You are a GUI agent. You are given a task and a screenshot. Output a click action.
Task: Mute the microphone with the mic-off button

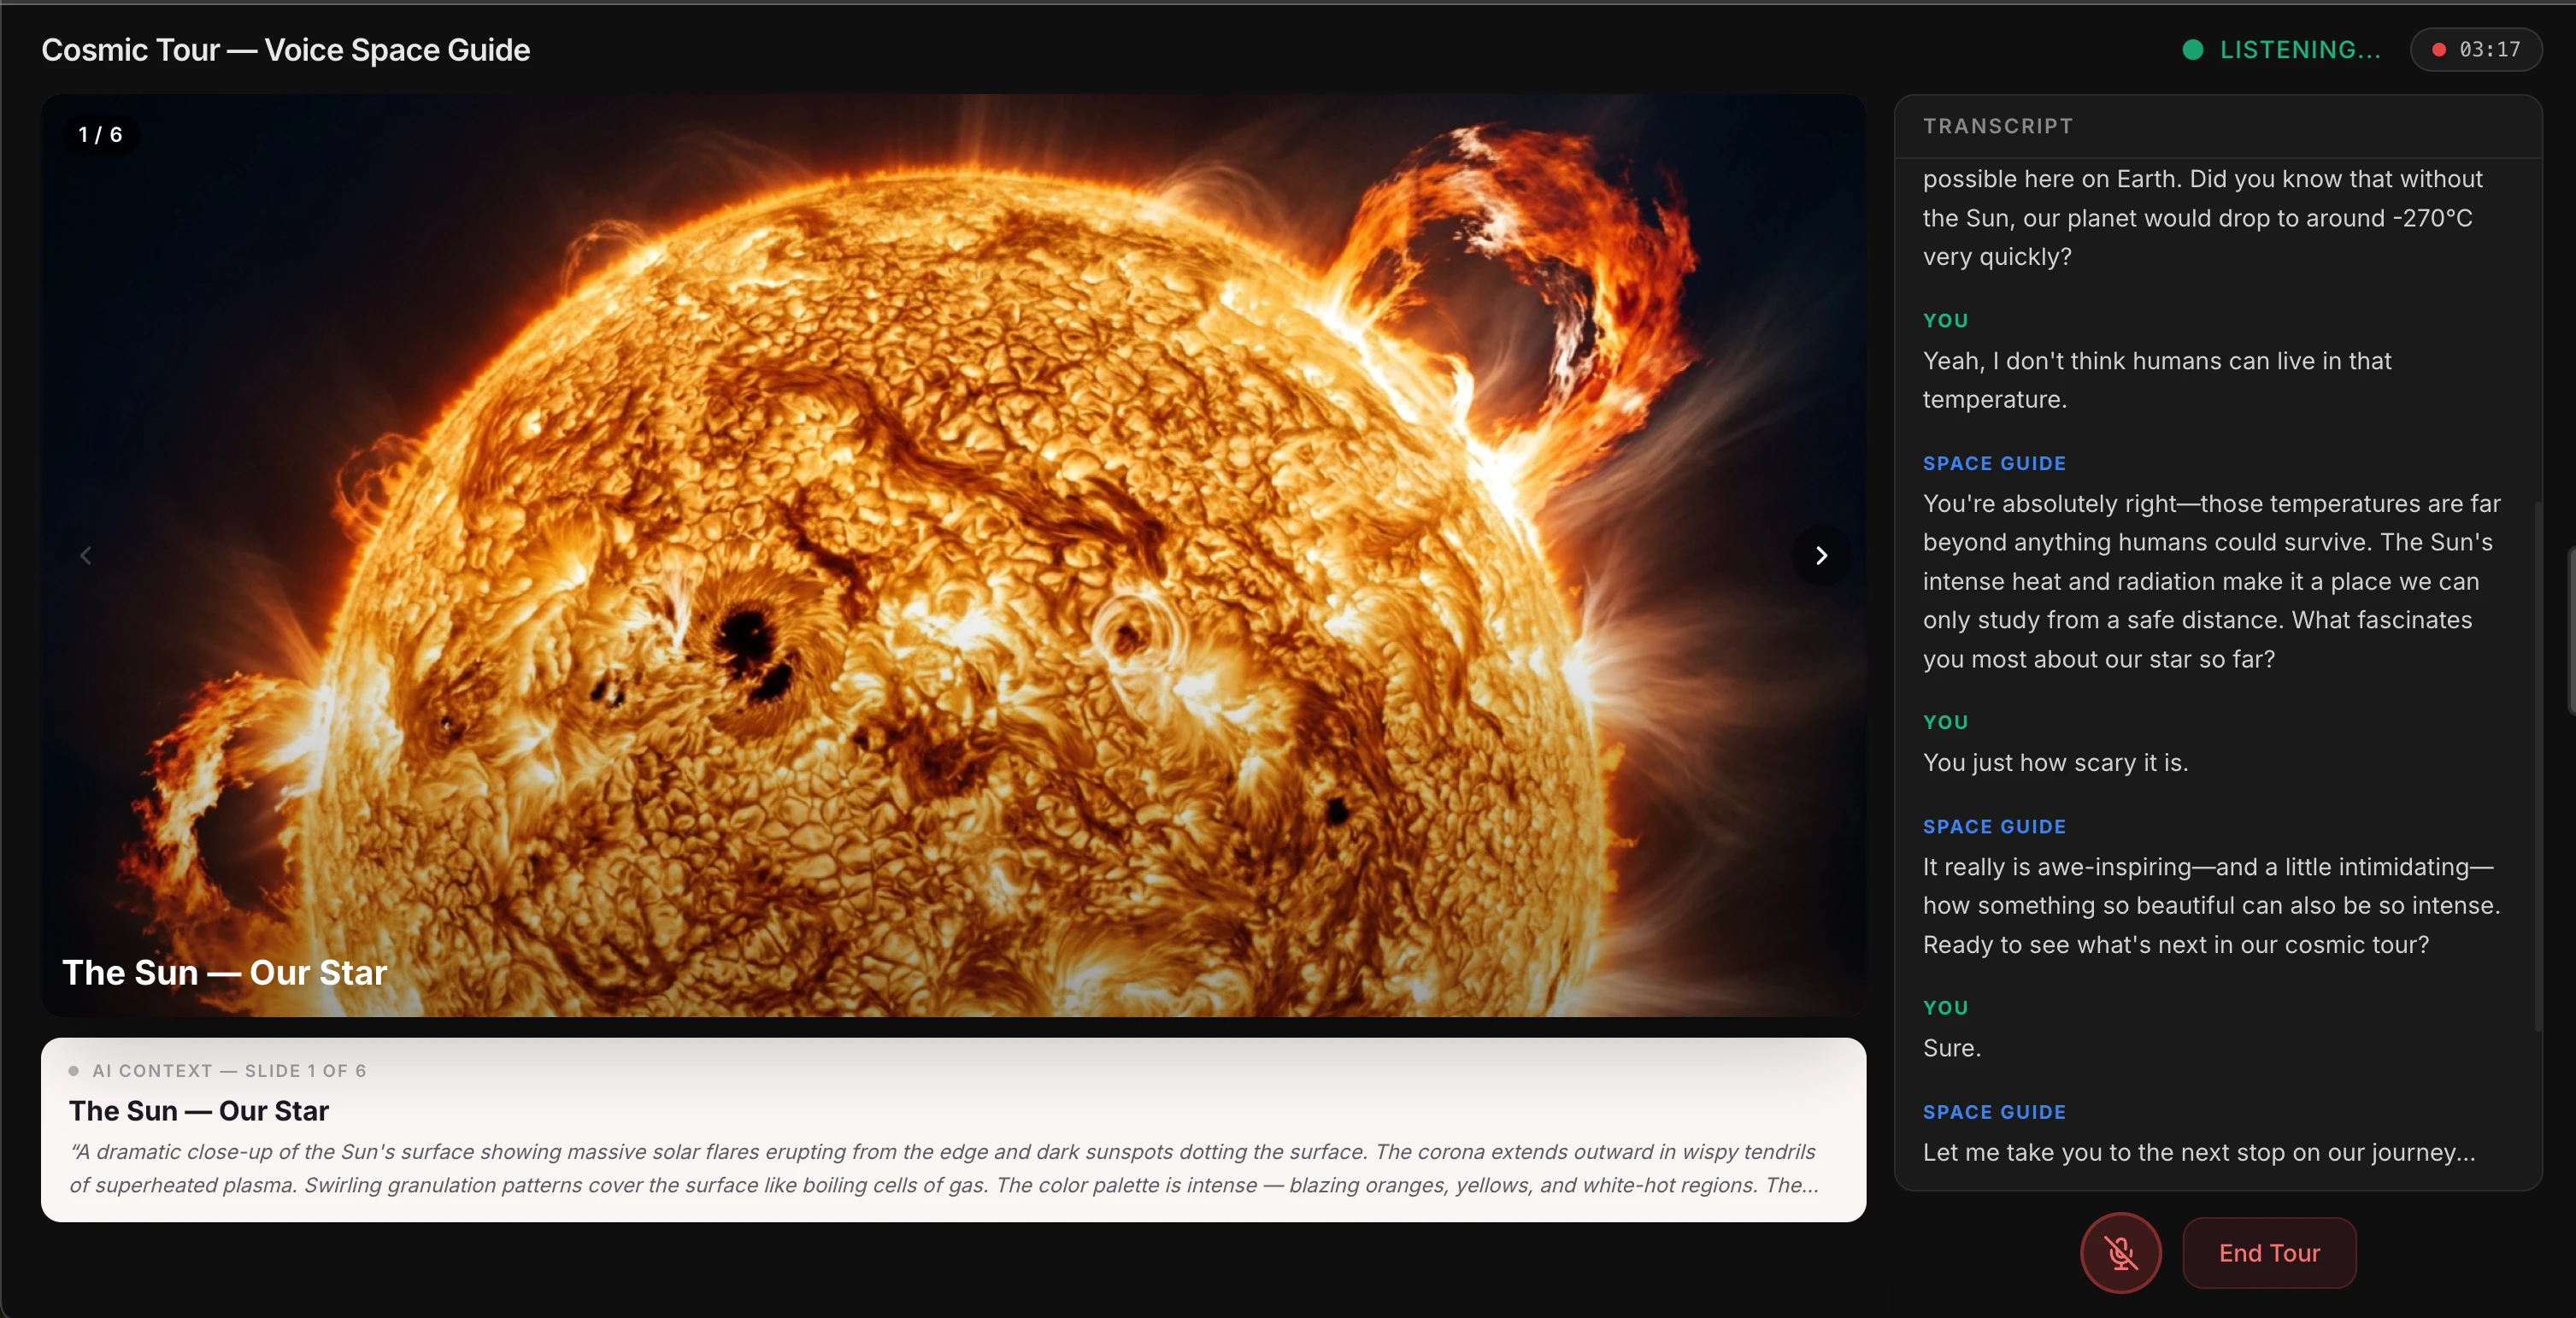(2120, 1252)
